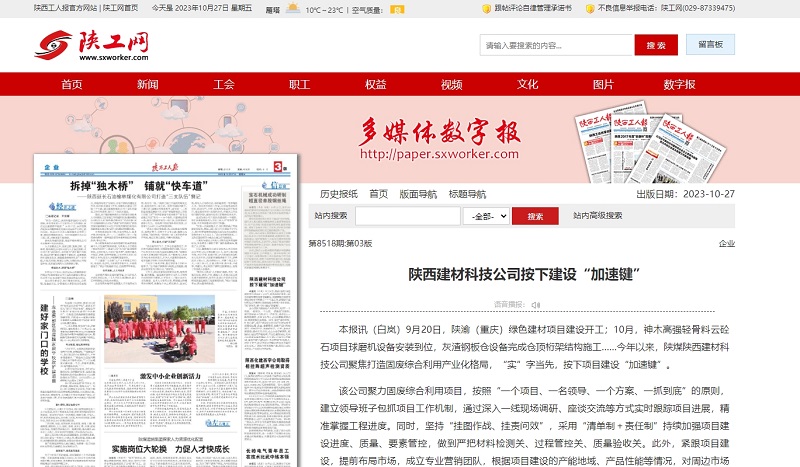Expand the -全部- dropdown
This screenshot has height=467, width=800.
pyautogui.click(x=486, y=216)
